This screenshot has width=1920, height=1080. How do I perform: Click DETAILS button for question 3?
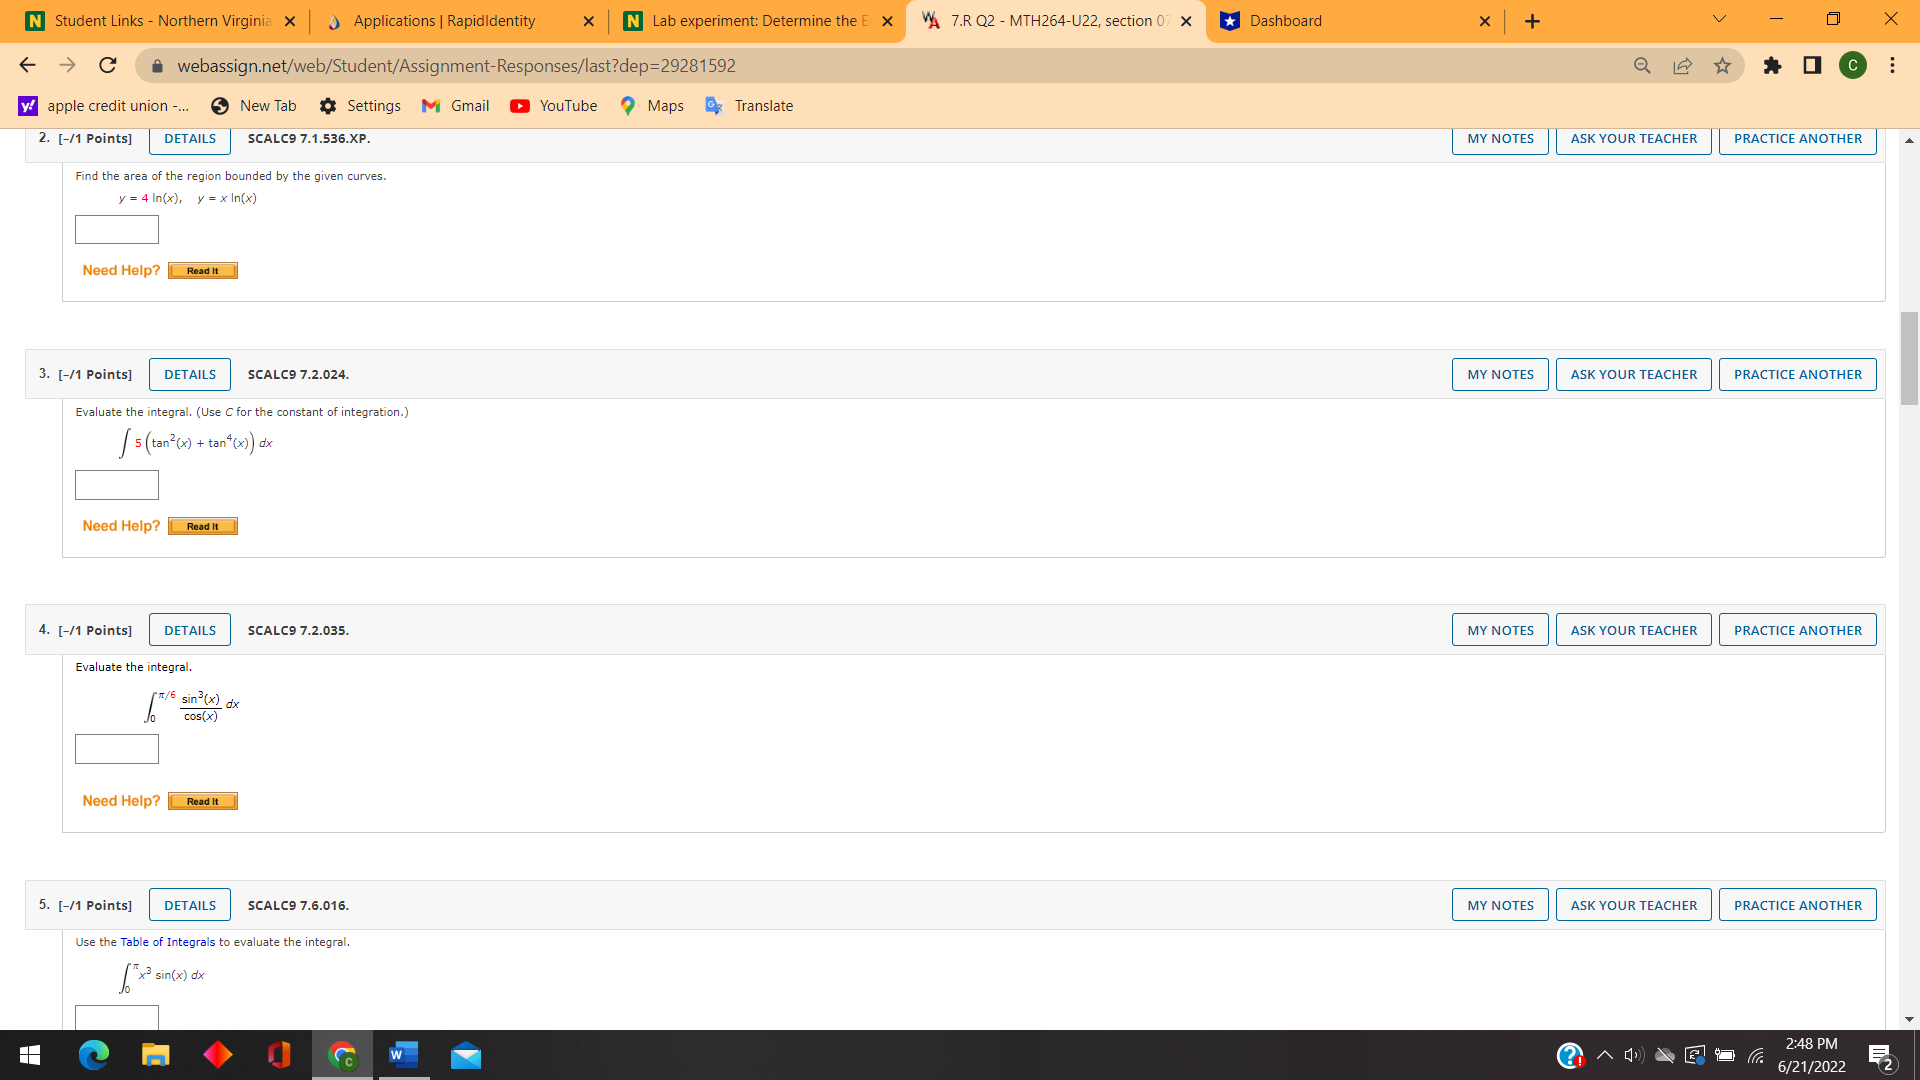(x=190, y=375)
